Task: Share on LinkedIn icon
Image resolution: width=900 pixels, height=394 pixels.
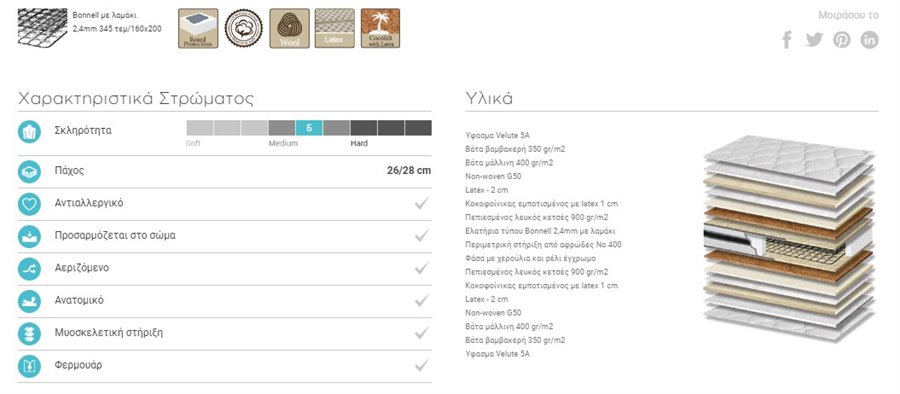Action: click(x=869, y=40)
